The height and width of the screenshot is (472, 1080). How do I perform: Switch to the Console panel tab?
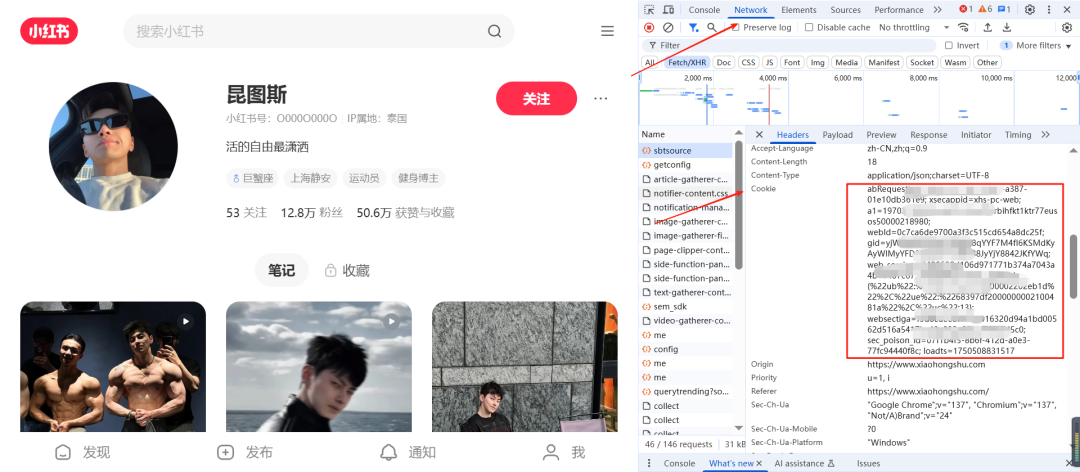point(704,10)
